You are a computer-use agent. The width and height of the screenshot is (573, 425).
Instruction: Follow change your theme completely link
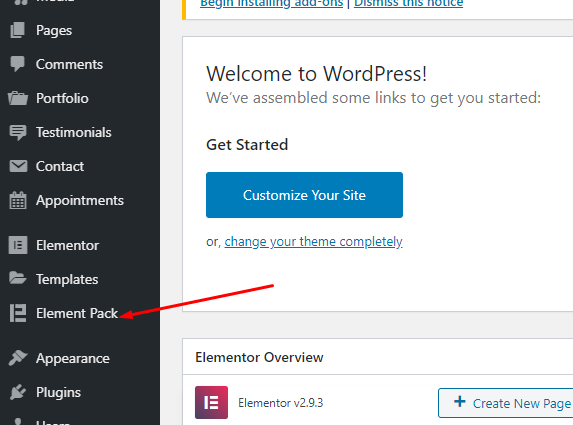click(313, 242)
